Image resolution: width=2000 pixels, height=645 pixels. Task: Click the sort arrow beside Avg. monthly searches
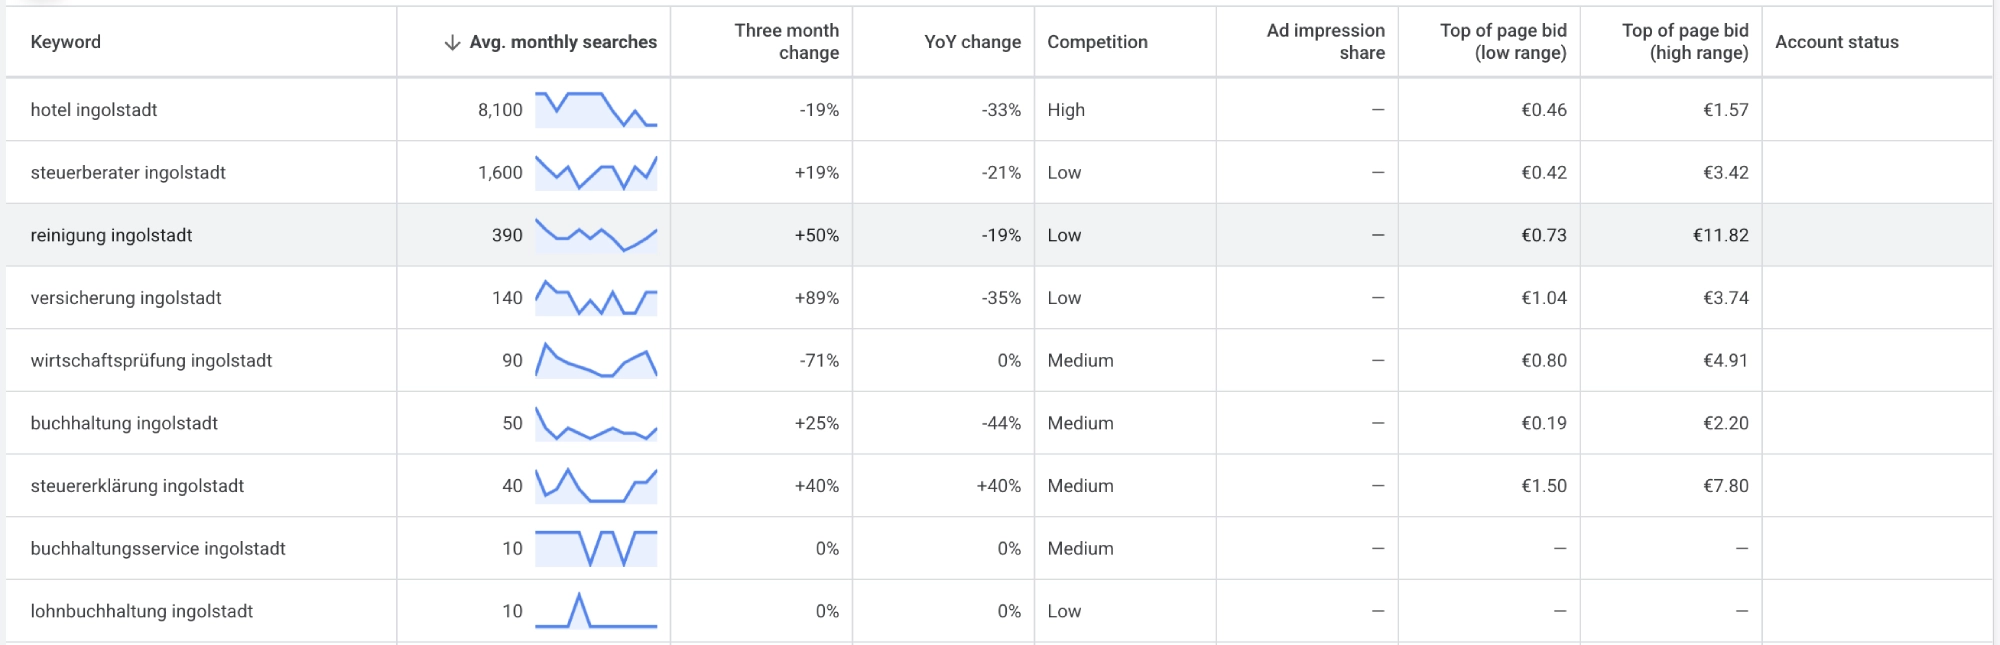[452, 42]
